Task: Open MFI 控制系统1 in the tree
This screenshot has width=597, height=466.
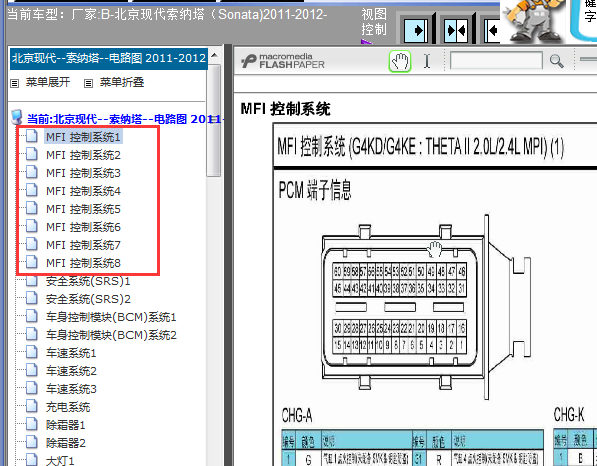Action: 83,137
